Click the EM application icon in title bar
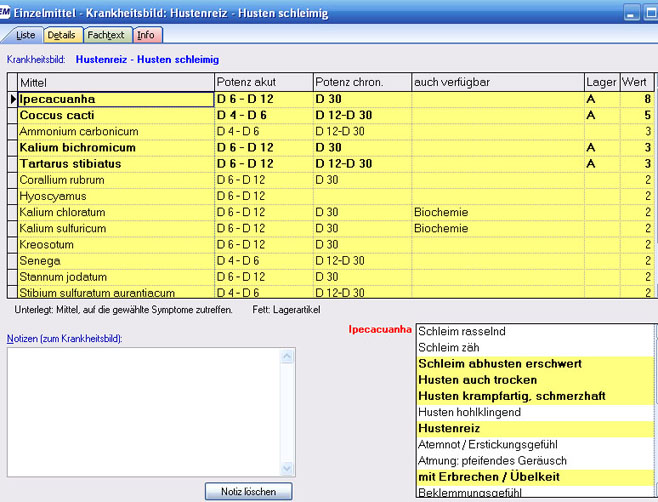This screenshot has height=502, width=658. click(6, 13)
